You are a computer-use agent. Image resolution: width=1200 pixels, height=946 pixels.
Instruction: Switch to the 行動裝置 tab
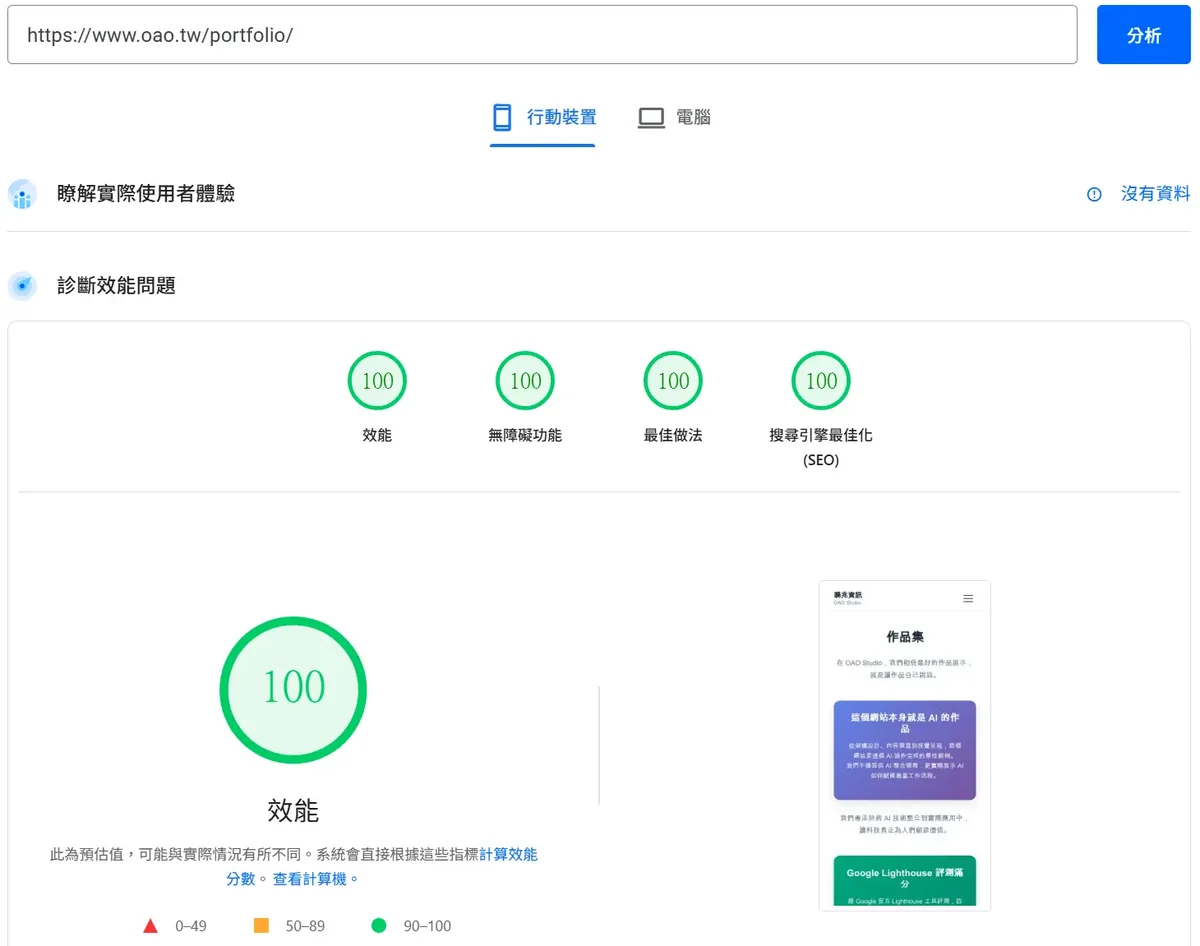543,117
